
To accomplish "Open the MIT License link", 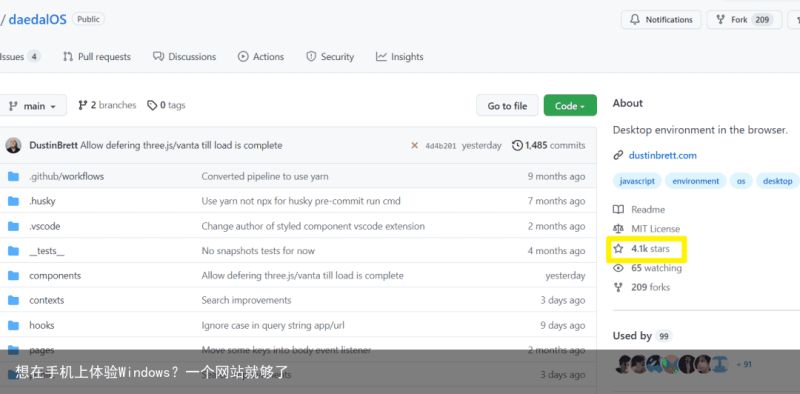I will [x=647, y=229].
